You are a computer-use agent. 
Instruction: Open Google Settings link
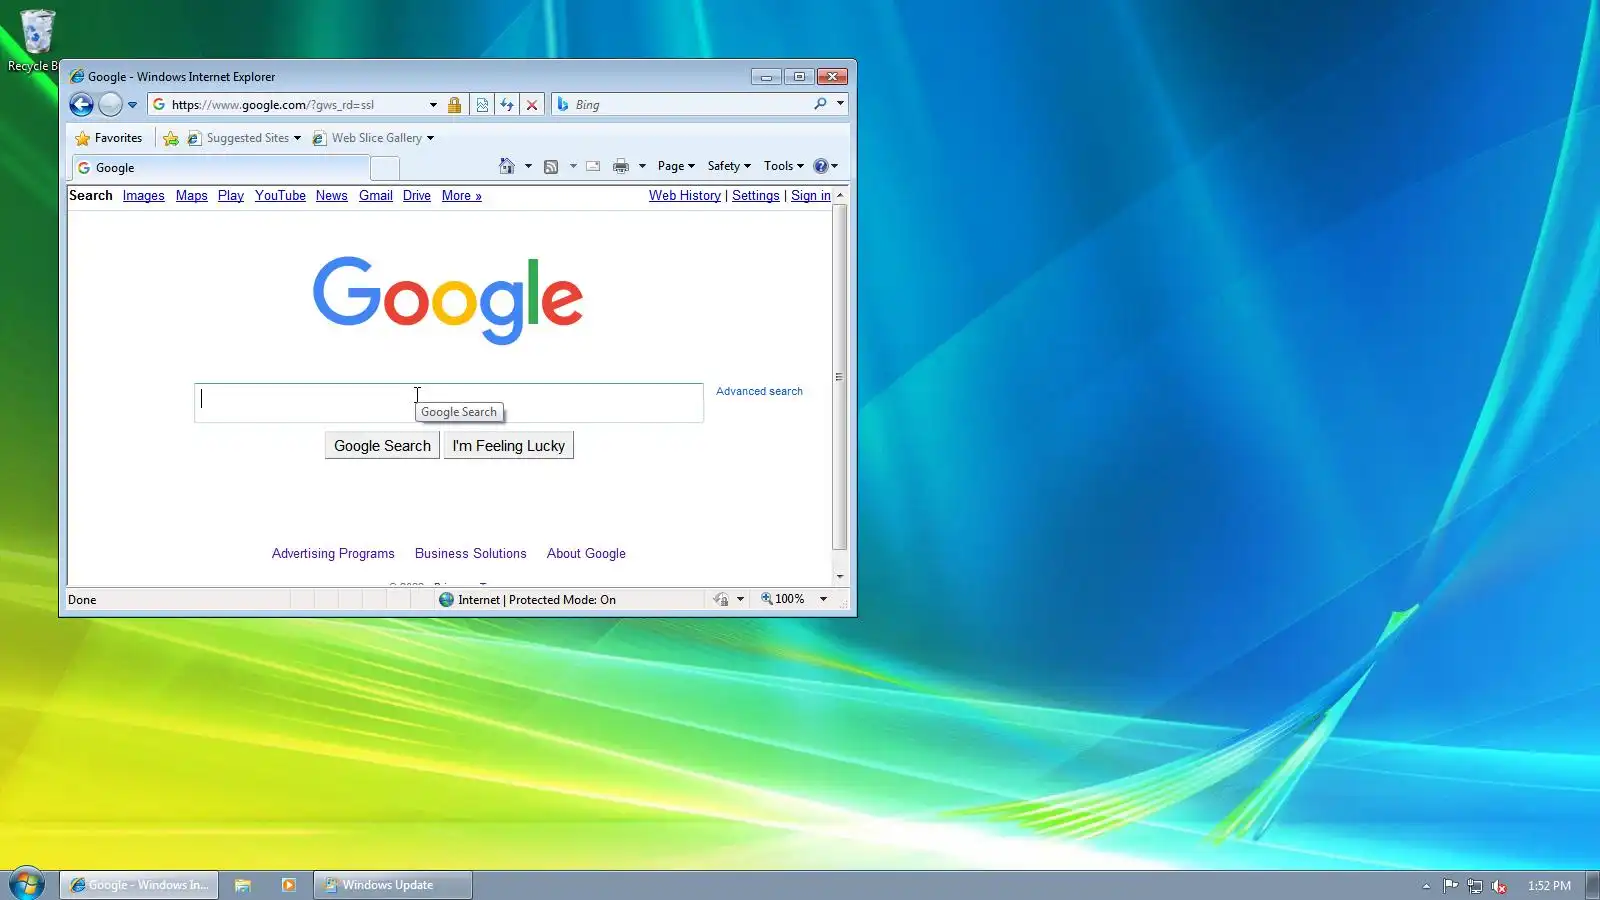tap(756, 196)
